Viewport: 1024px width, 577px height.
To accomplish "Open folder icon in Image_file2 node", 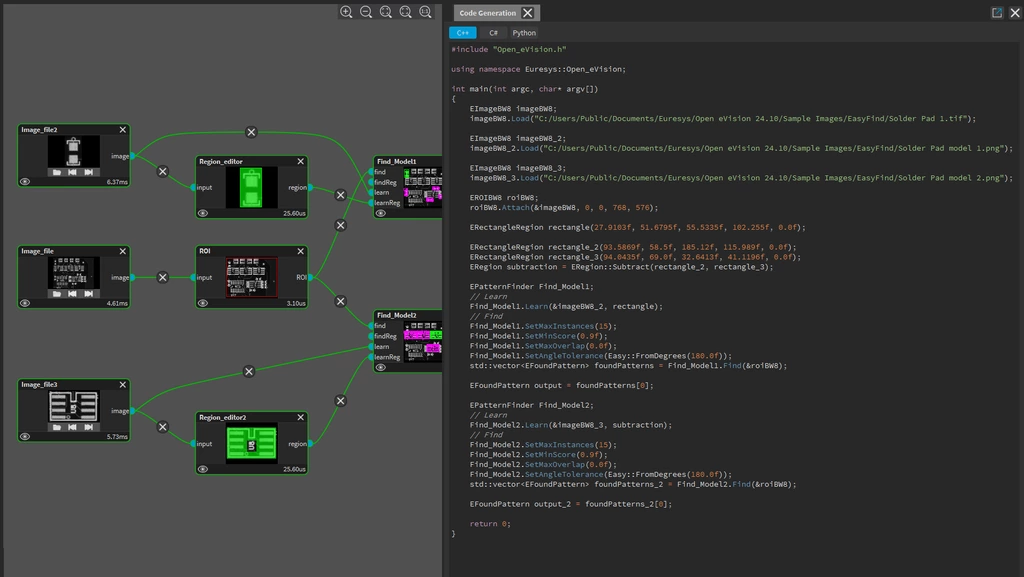I will coord(58,172).
